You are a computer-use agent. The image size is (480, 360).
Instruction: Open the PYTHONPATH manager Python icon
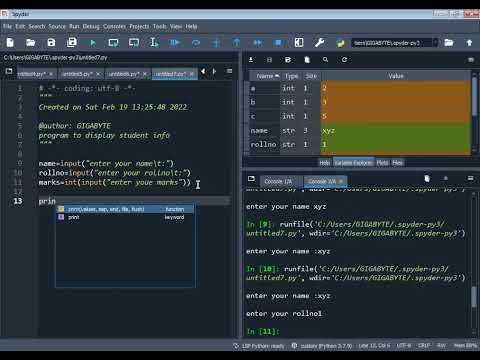340,43
